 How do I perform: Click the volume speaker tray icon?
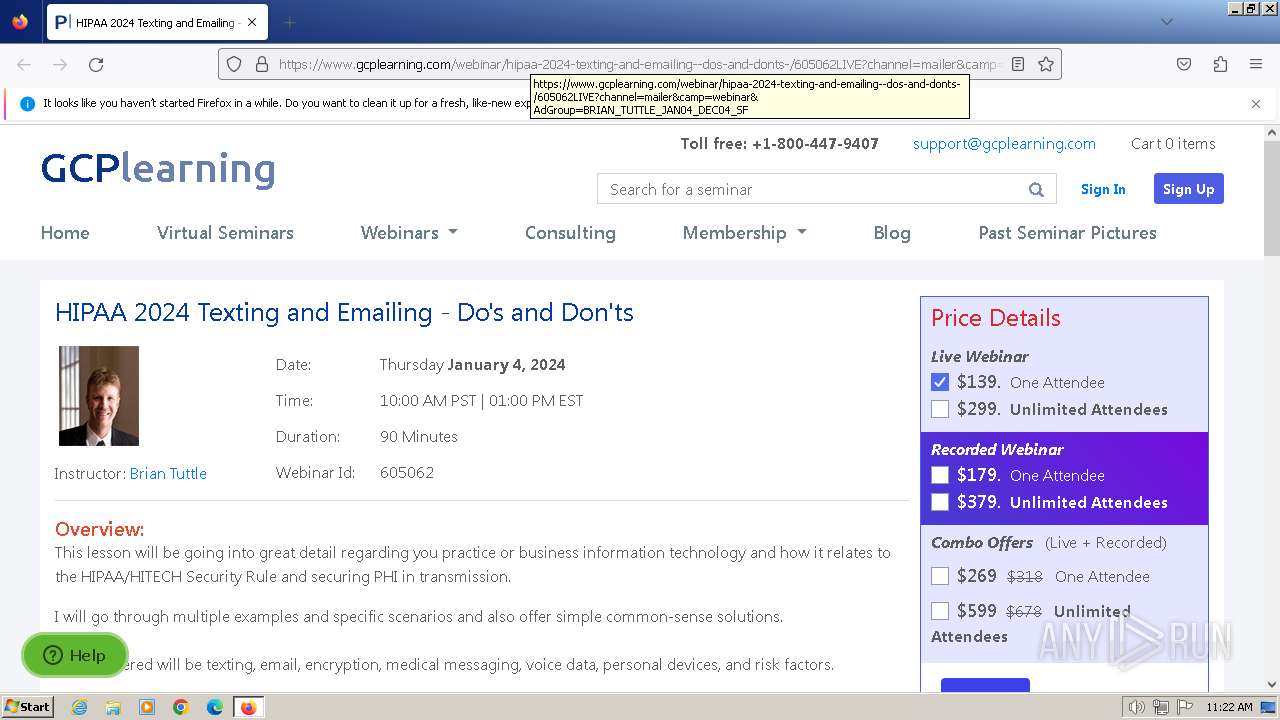1136,707
